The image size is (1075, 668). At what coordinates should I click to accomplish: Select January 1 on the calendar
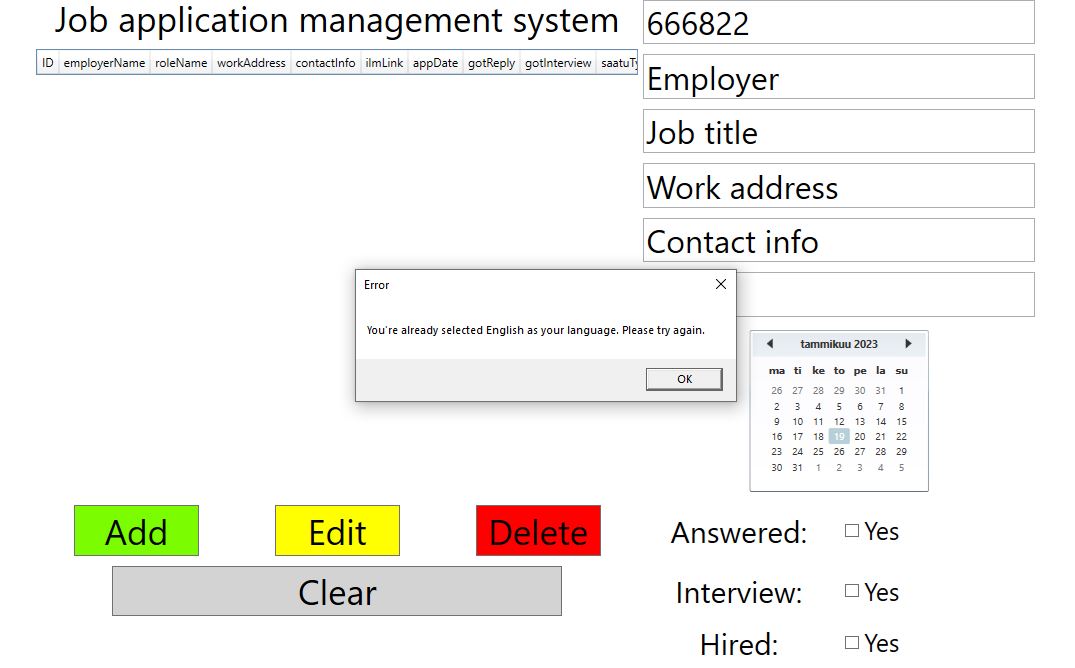pyautogui.click(x=901, y=390)
